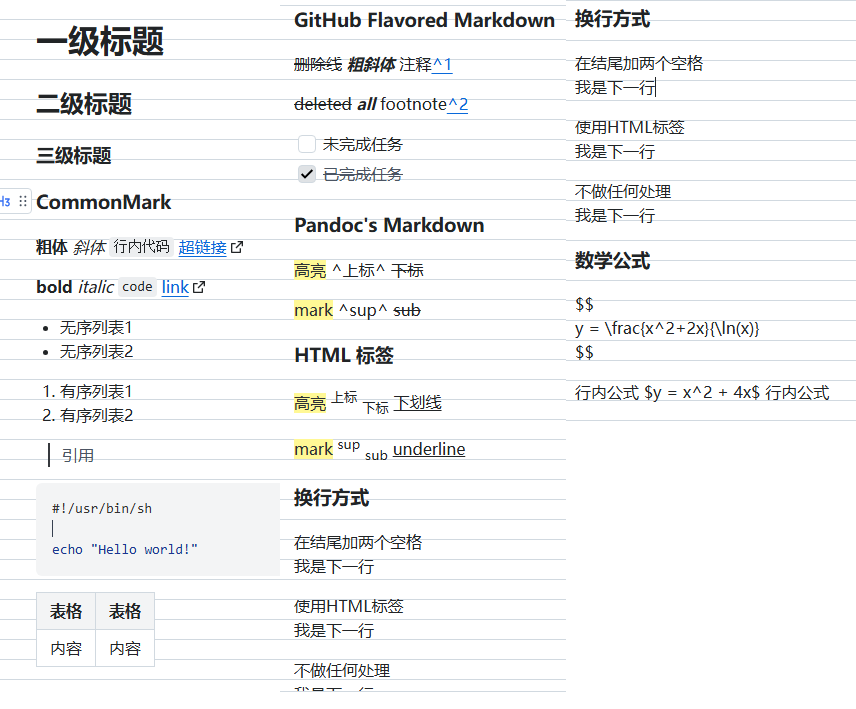
Task: Click the external link icon after "link"
Action: pyautogui.click(x=199, y=287)
